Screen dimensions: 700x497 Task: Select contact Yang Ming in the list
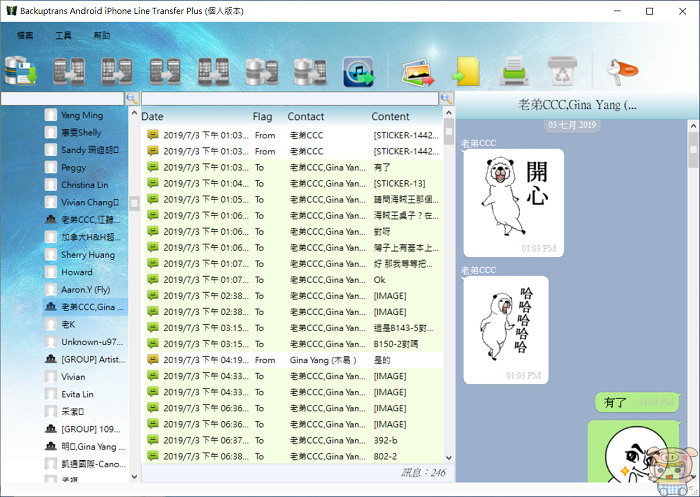pyautogui.click(x=82, y=115)
